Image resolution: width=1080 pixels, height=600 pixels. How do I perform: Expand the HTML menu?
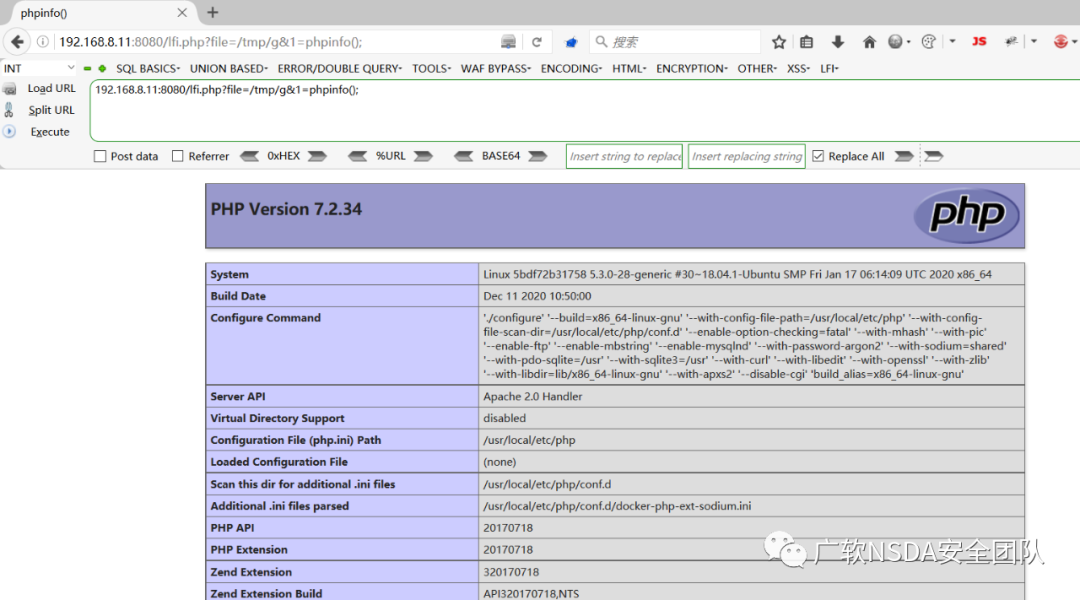(629, 68)
